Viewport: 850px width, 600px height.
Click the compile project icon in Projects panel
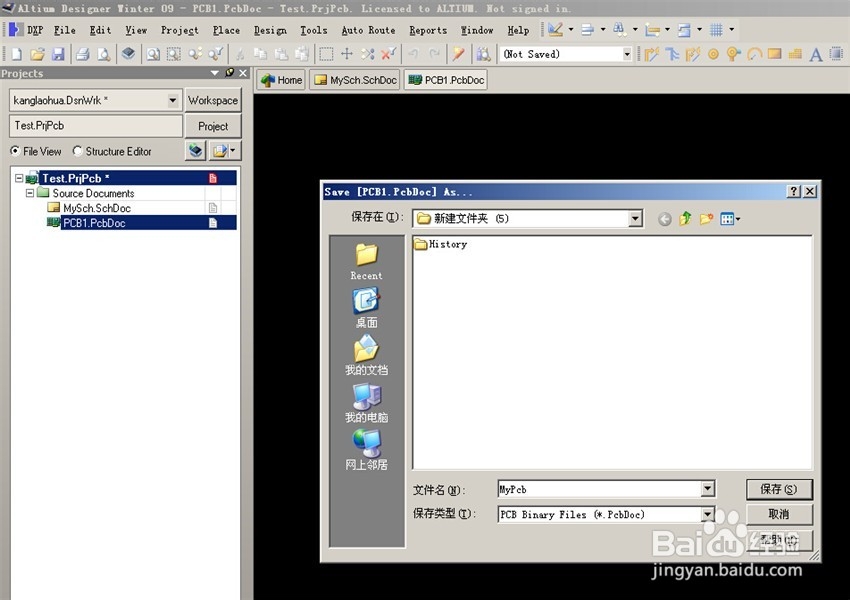click(x=195, y=151)
